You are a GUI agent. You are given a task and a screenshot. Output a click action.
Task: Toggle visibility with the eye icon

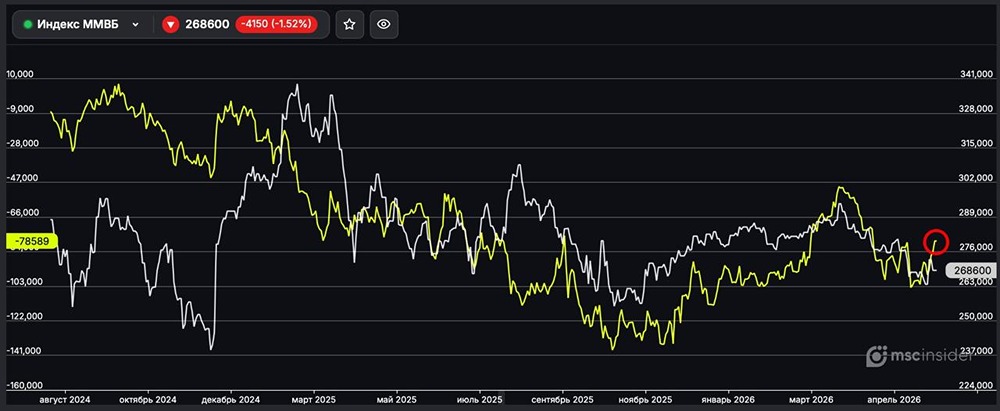(384, 24)
